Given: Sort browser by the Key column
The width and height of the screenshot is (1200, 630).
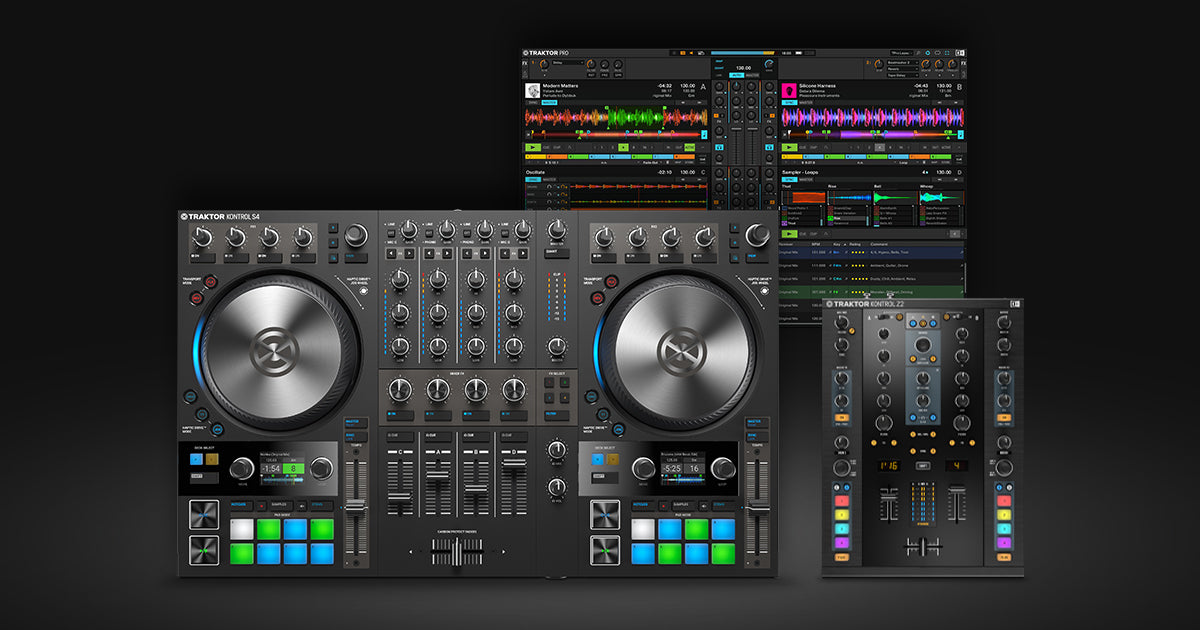Looking at the screenshot, I should (x=837, y=244).
